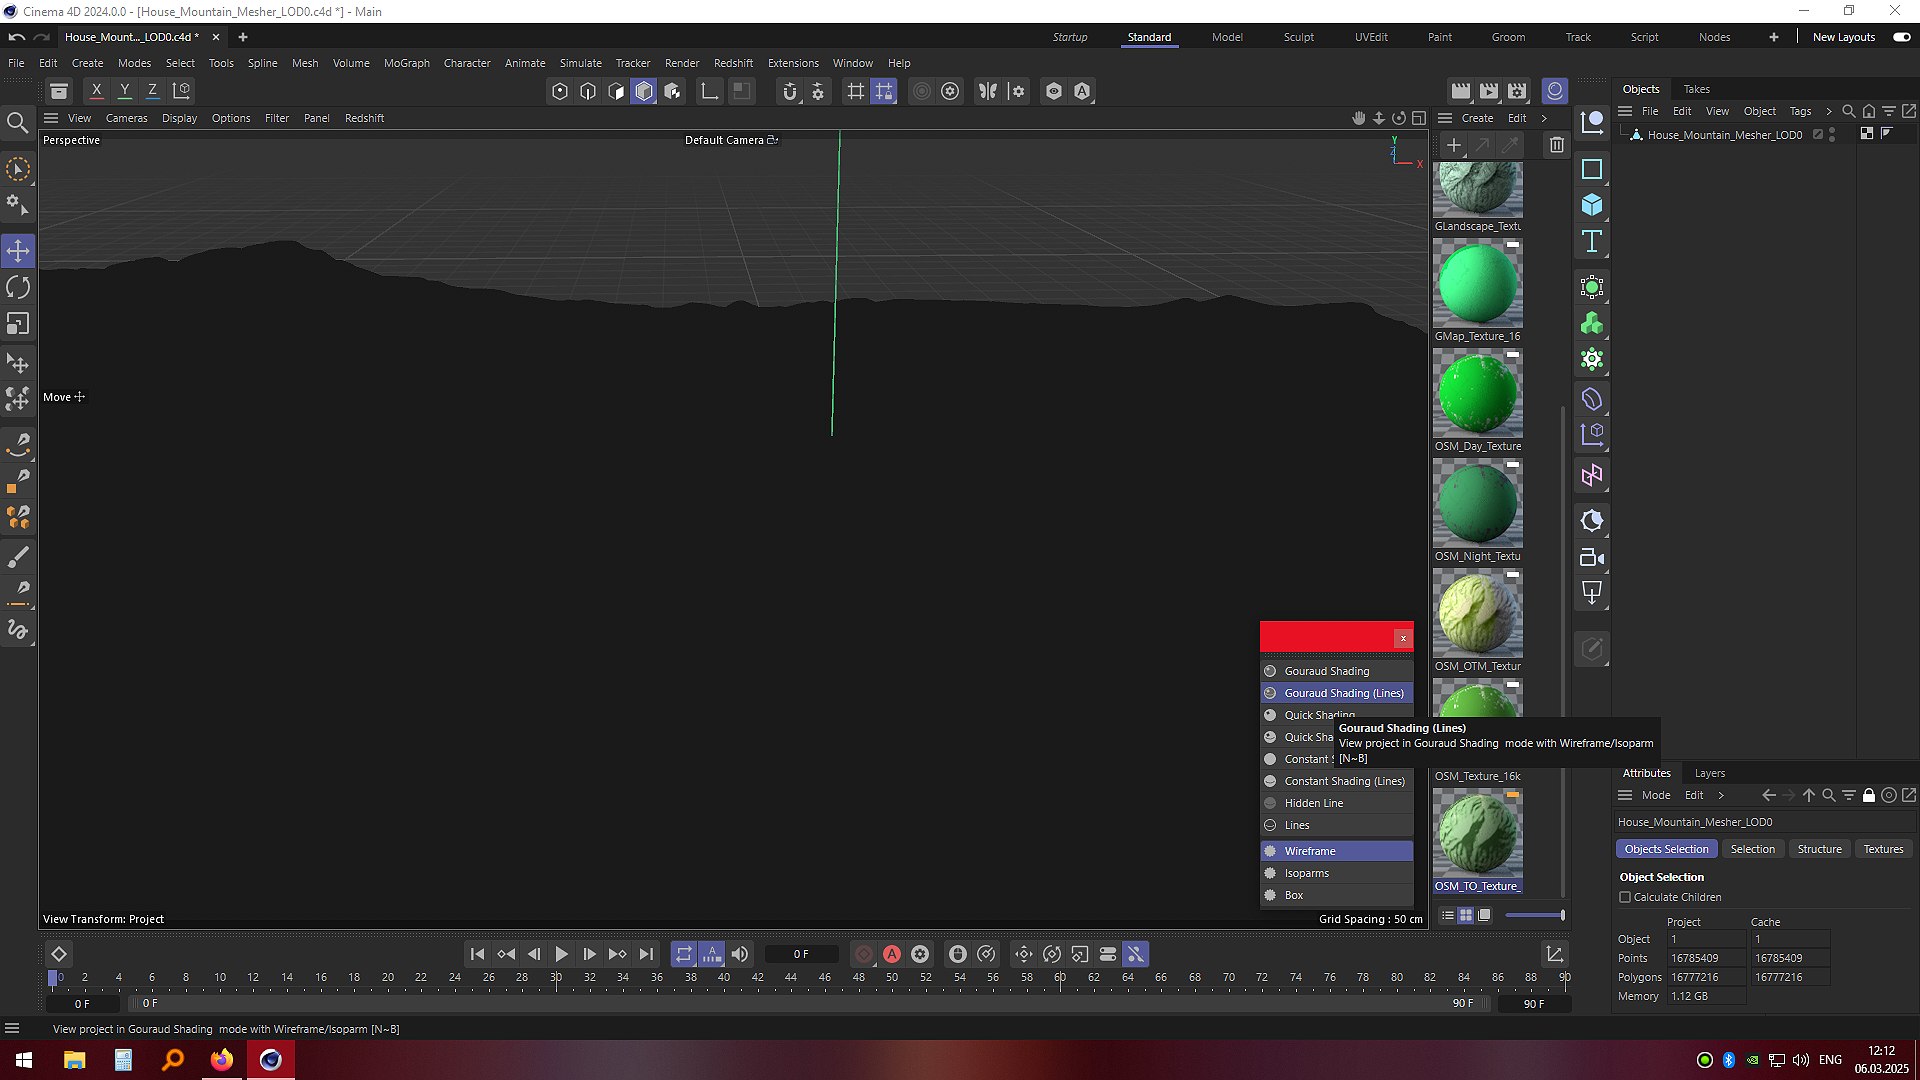Click the Redo arrow
This screenshot has width=1920, height=1080.
pos(42,37)
